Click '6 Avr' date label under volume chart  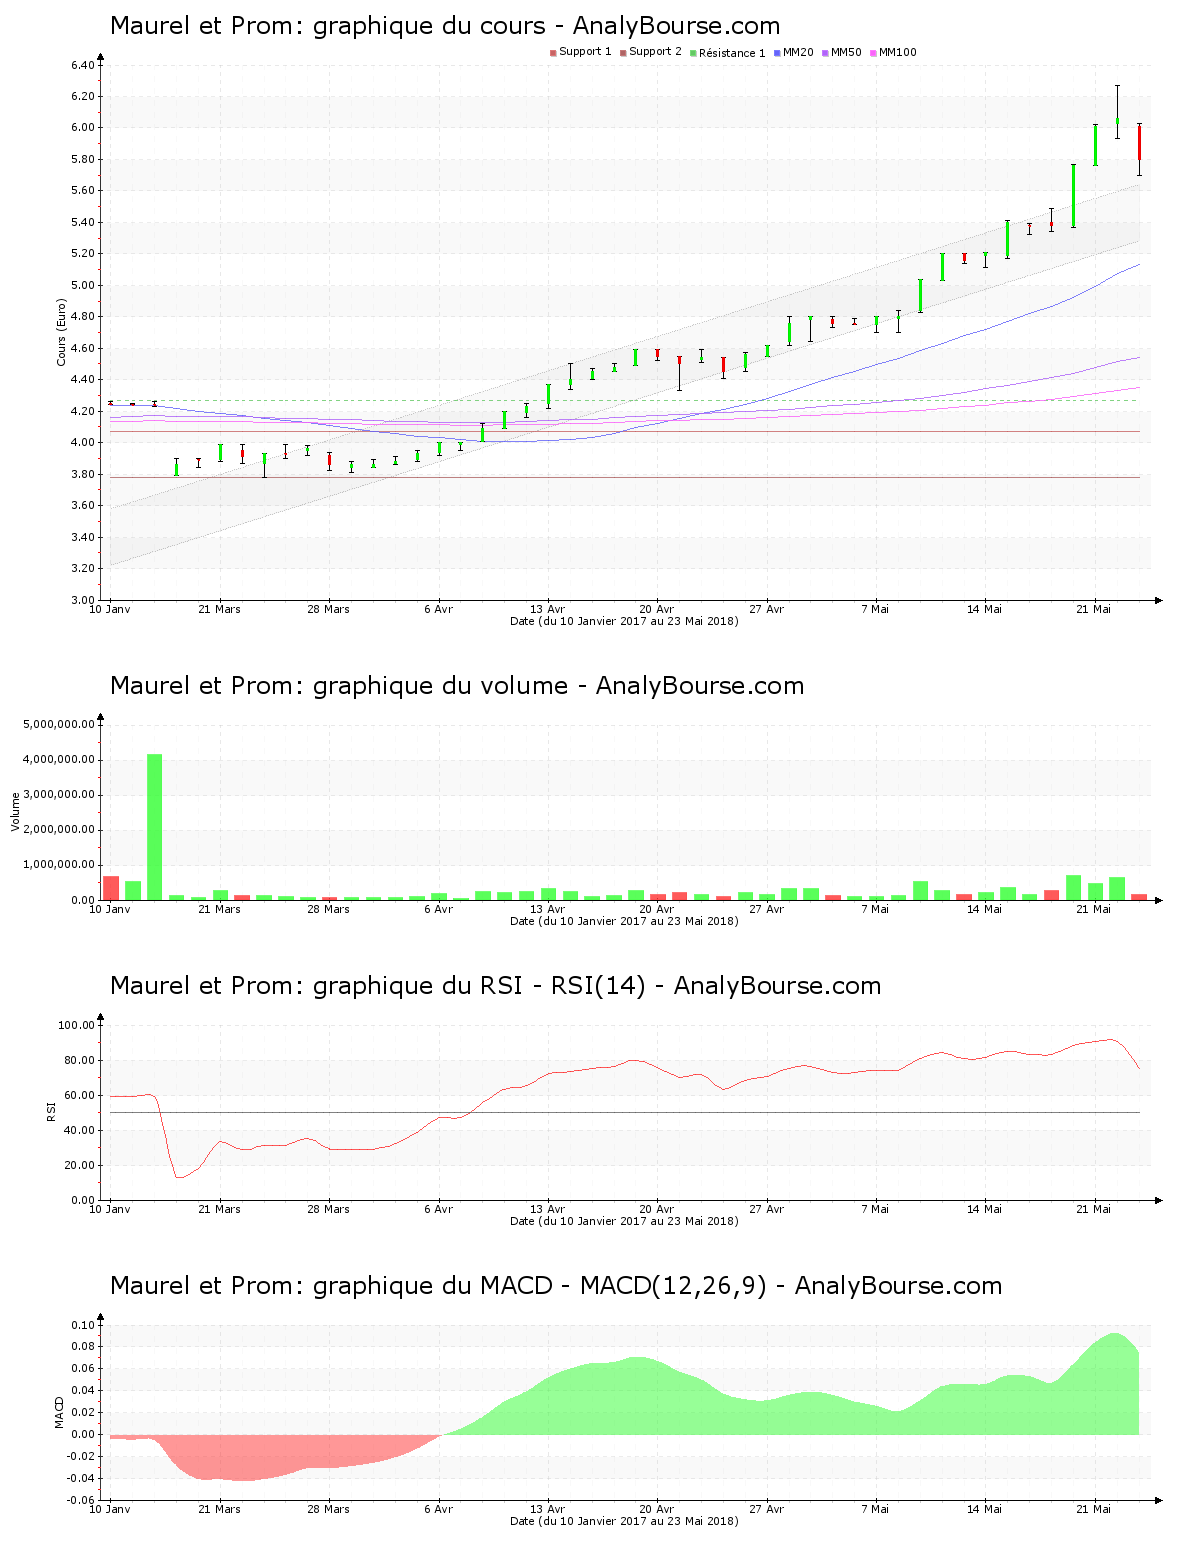438,909
